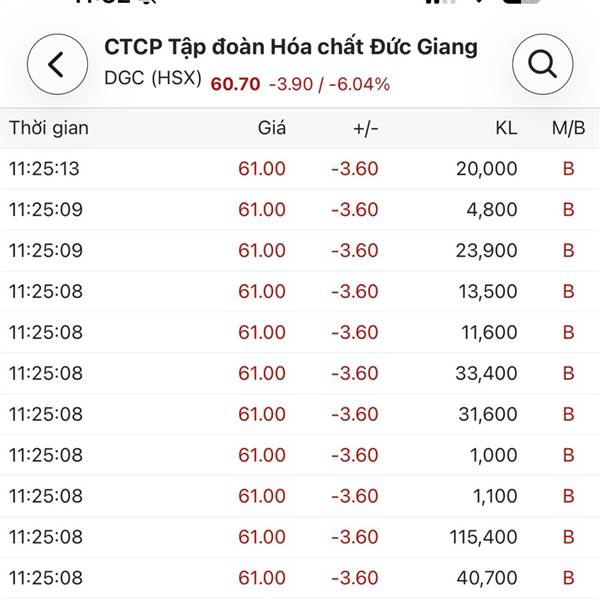Screen dimensions: 600x600
Task: Tap the DGC (HSX) ticker label
Action: tap(154, 83)
